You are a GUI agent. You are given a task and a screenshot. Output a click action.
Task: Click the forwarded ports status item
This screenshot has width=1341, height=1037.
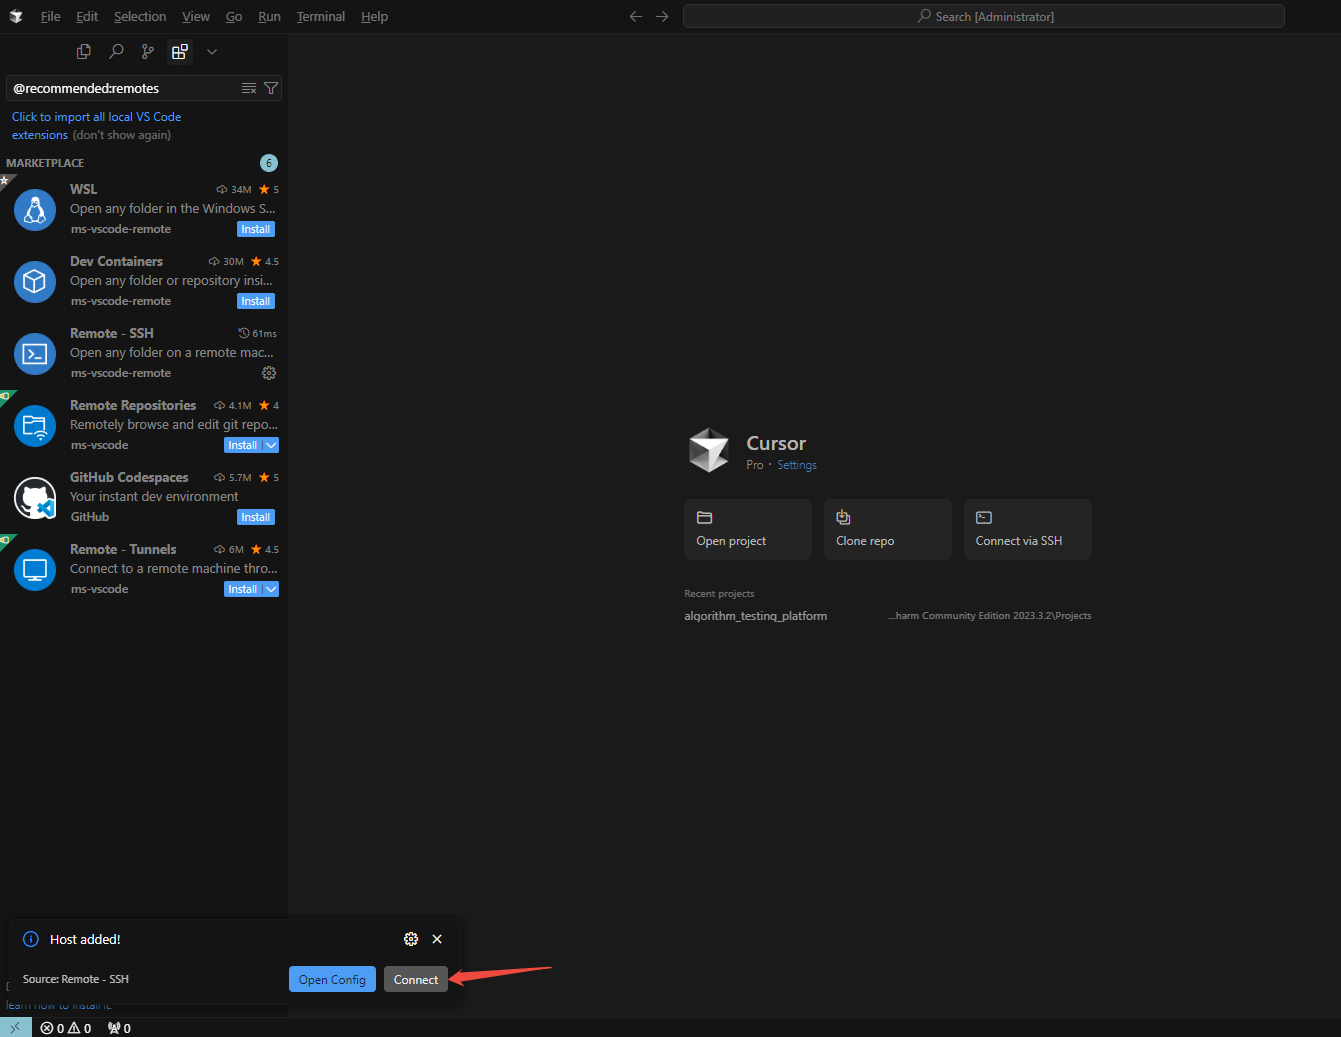coord(119,1028)
